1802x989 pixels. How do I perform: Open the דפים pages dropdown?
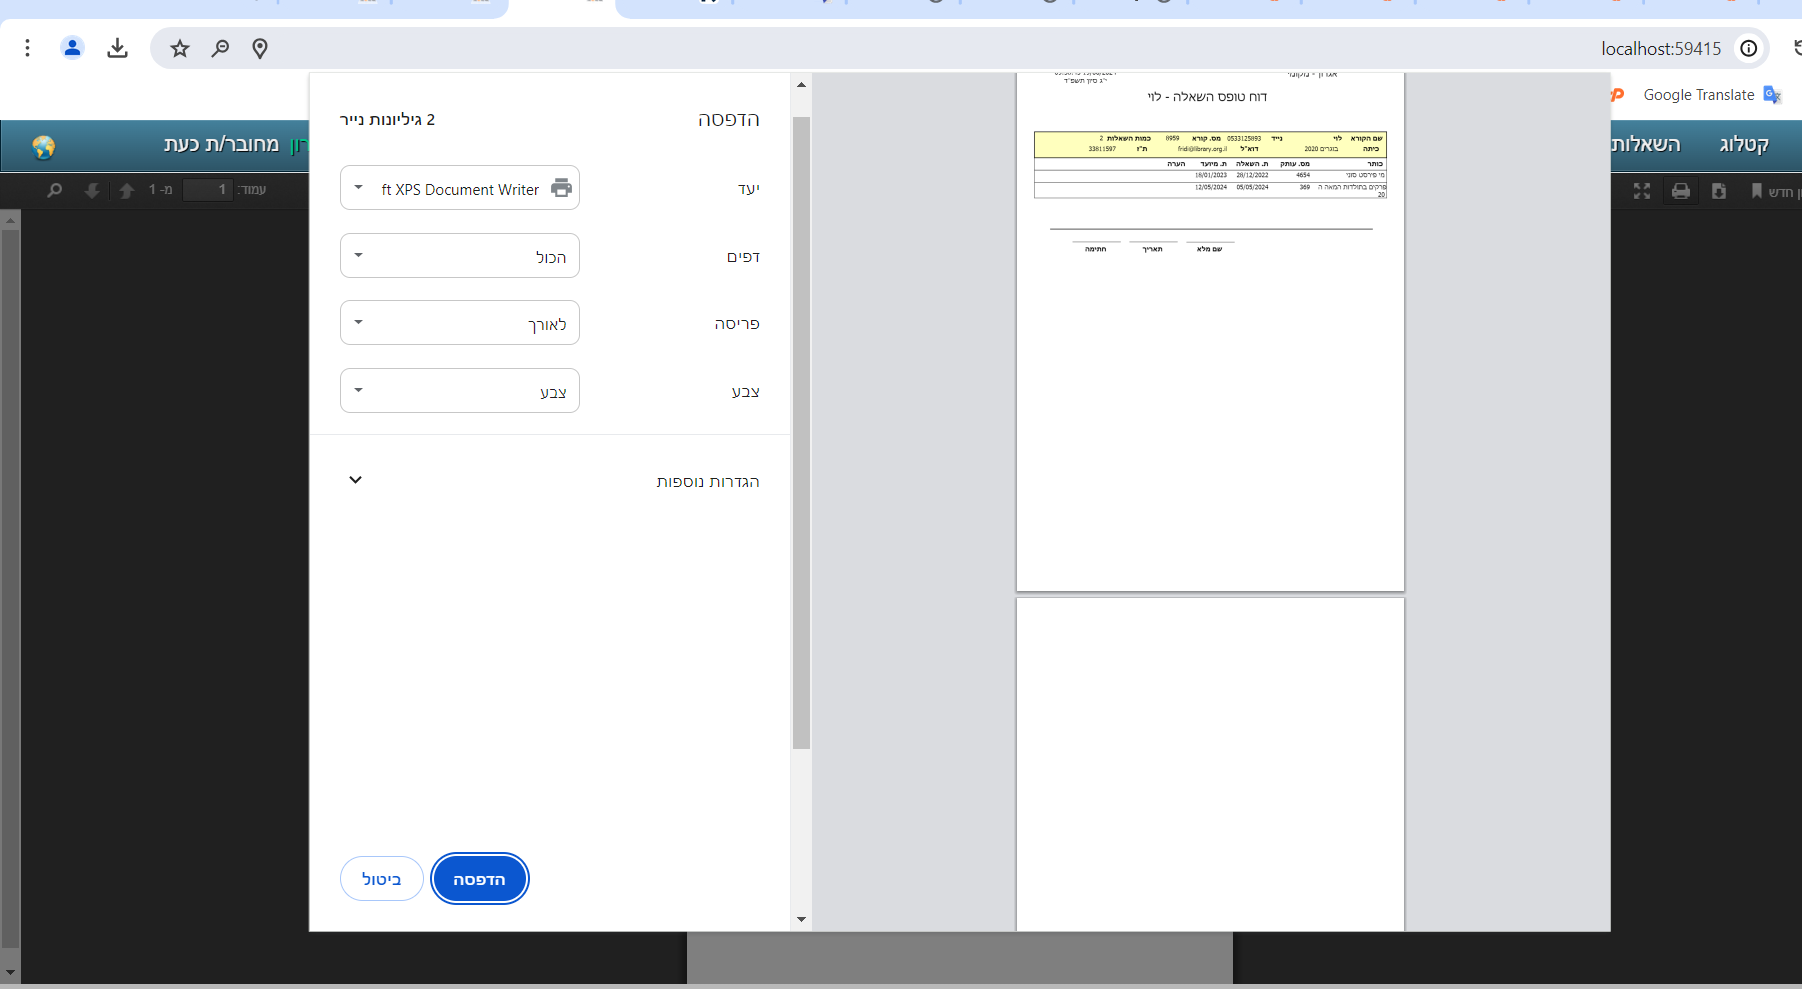460,256
